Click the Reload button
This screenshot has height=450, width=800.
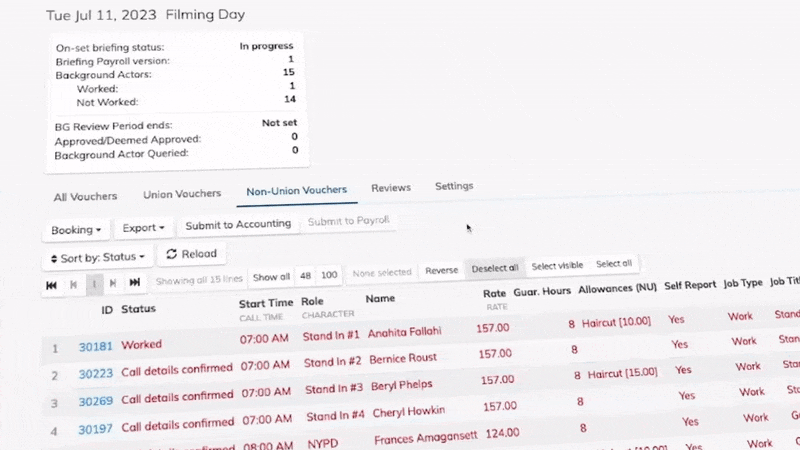pyautogui.click(x=191, y=255)
